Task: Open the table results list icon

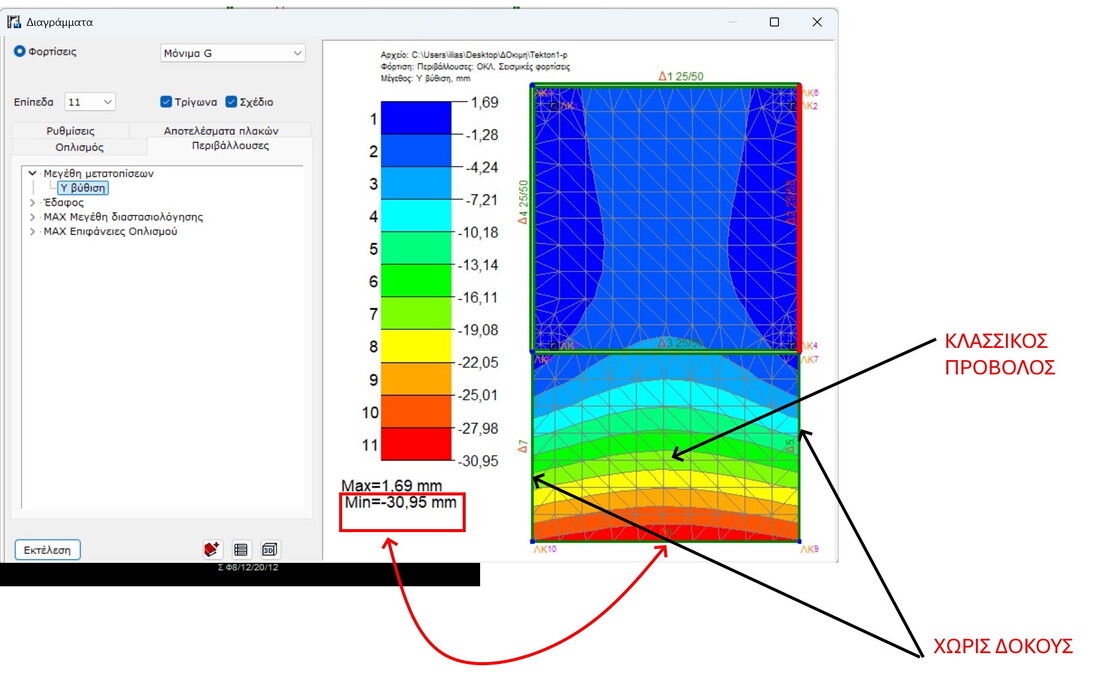Action: pos(241,549)
